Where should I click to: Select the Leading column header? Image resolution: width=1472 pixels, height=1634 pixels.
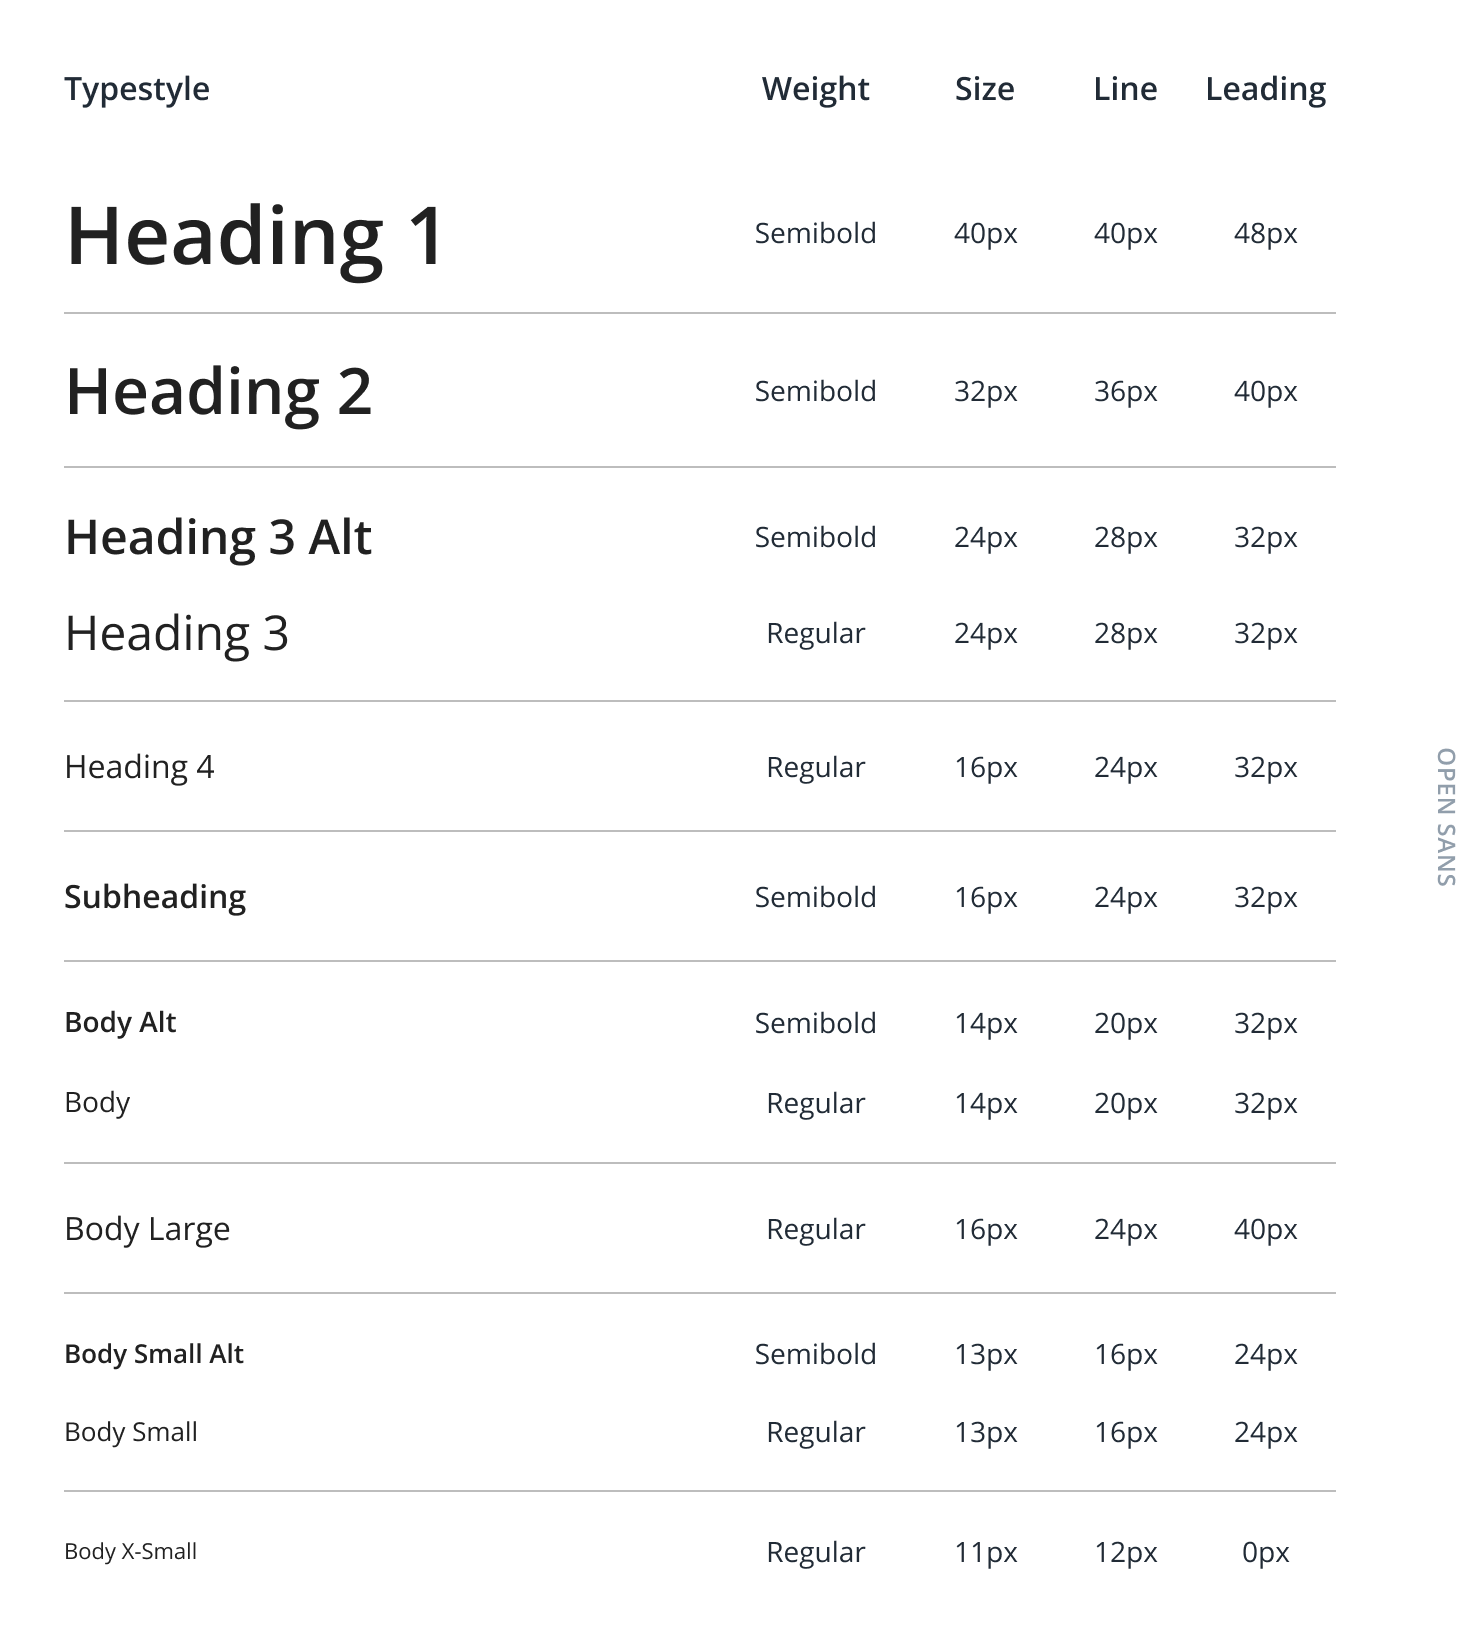(1265, 89)
